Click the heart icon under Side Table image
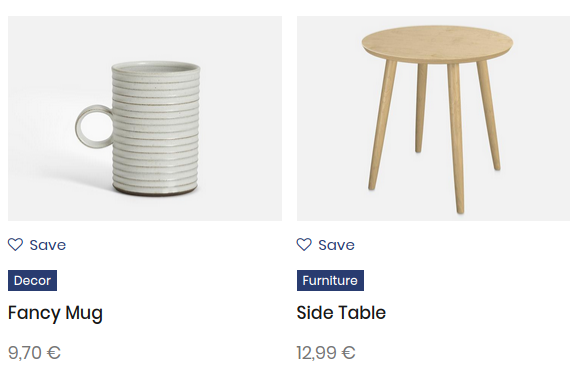 point(304,245)
